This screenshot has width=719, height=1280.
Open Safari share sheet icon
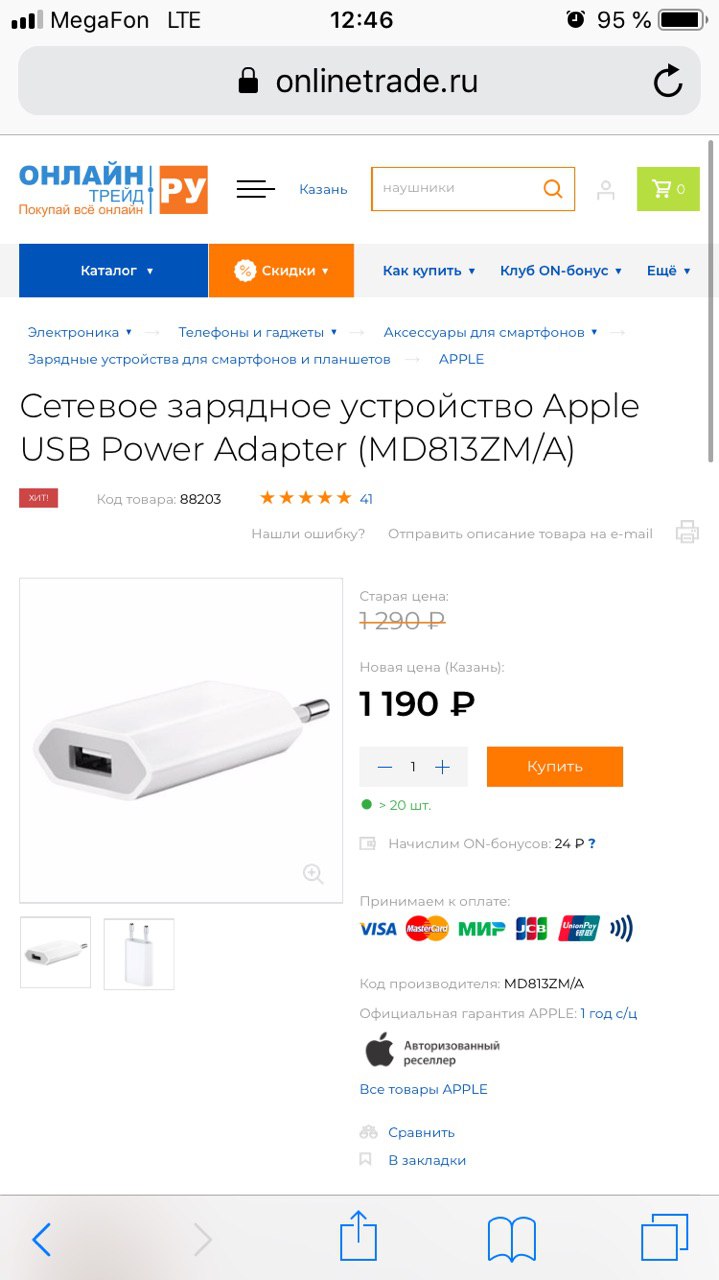(358, 1236)
